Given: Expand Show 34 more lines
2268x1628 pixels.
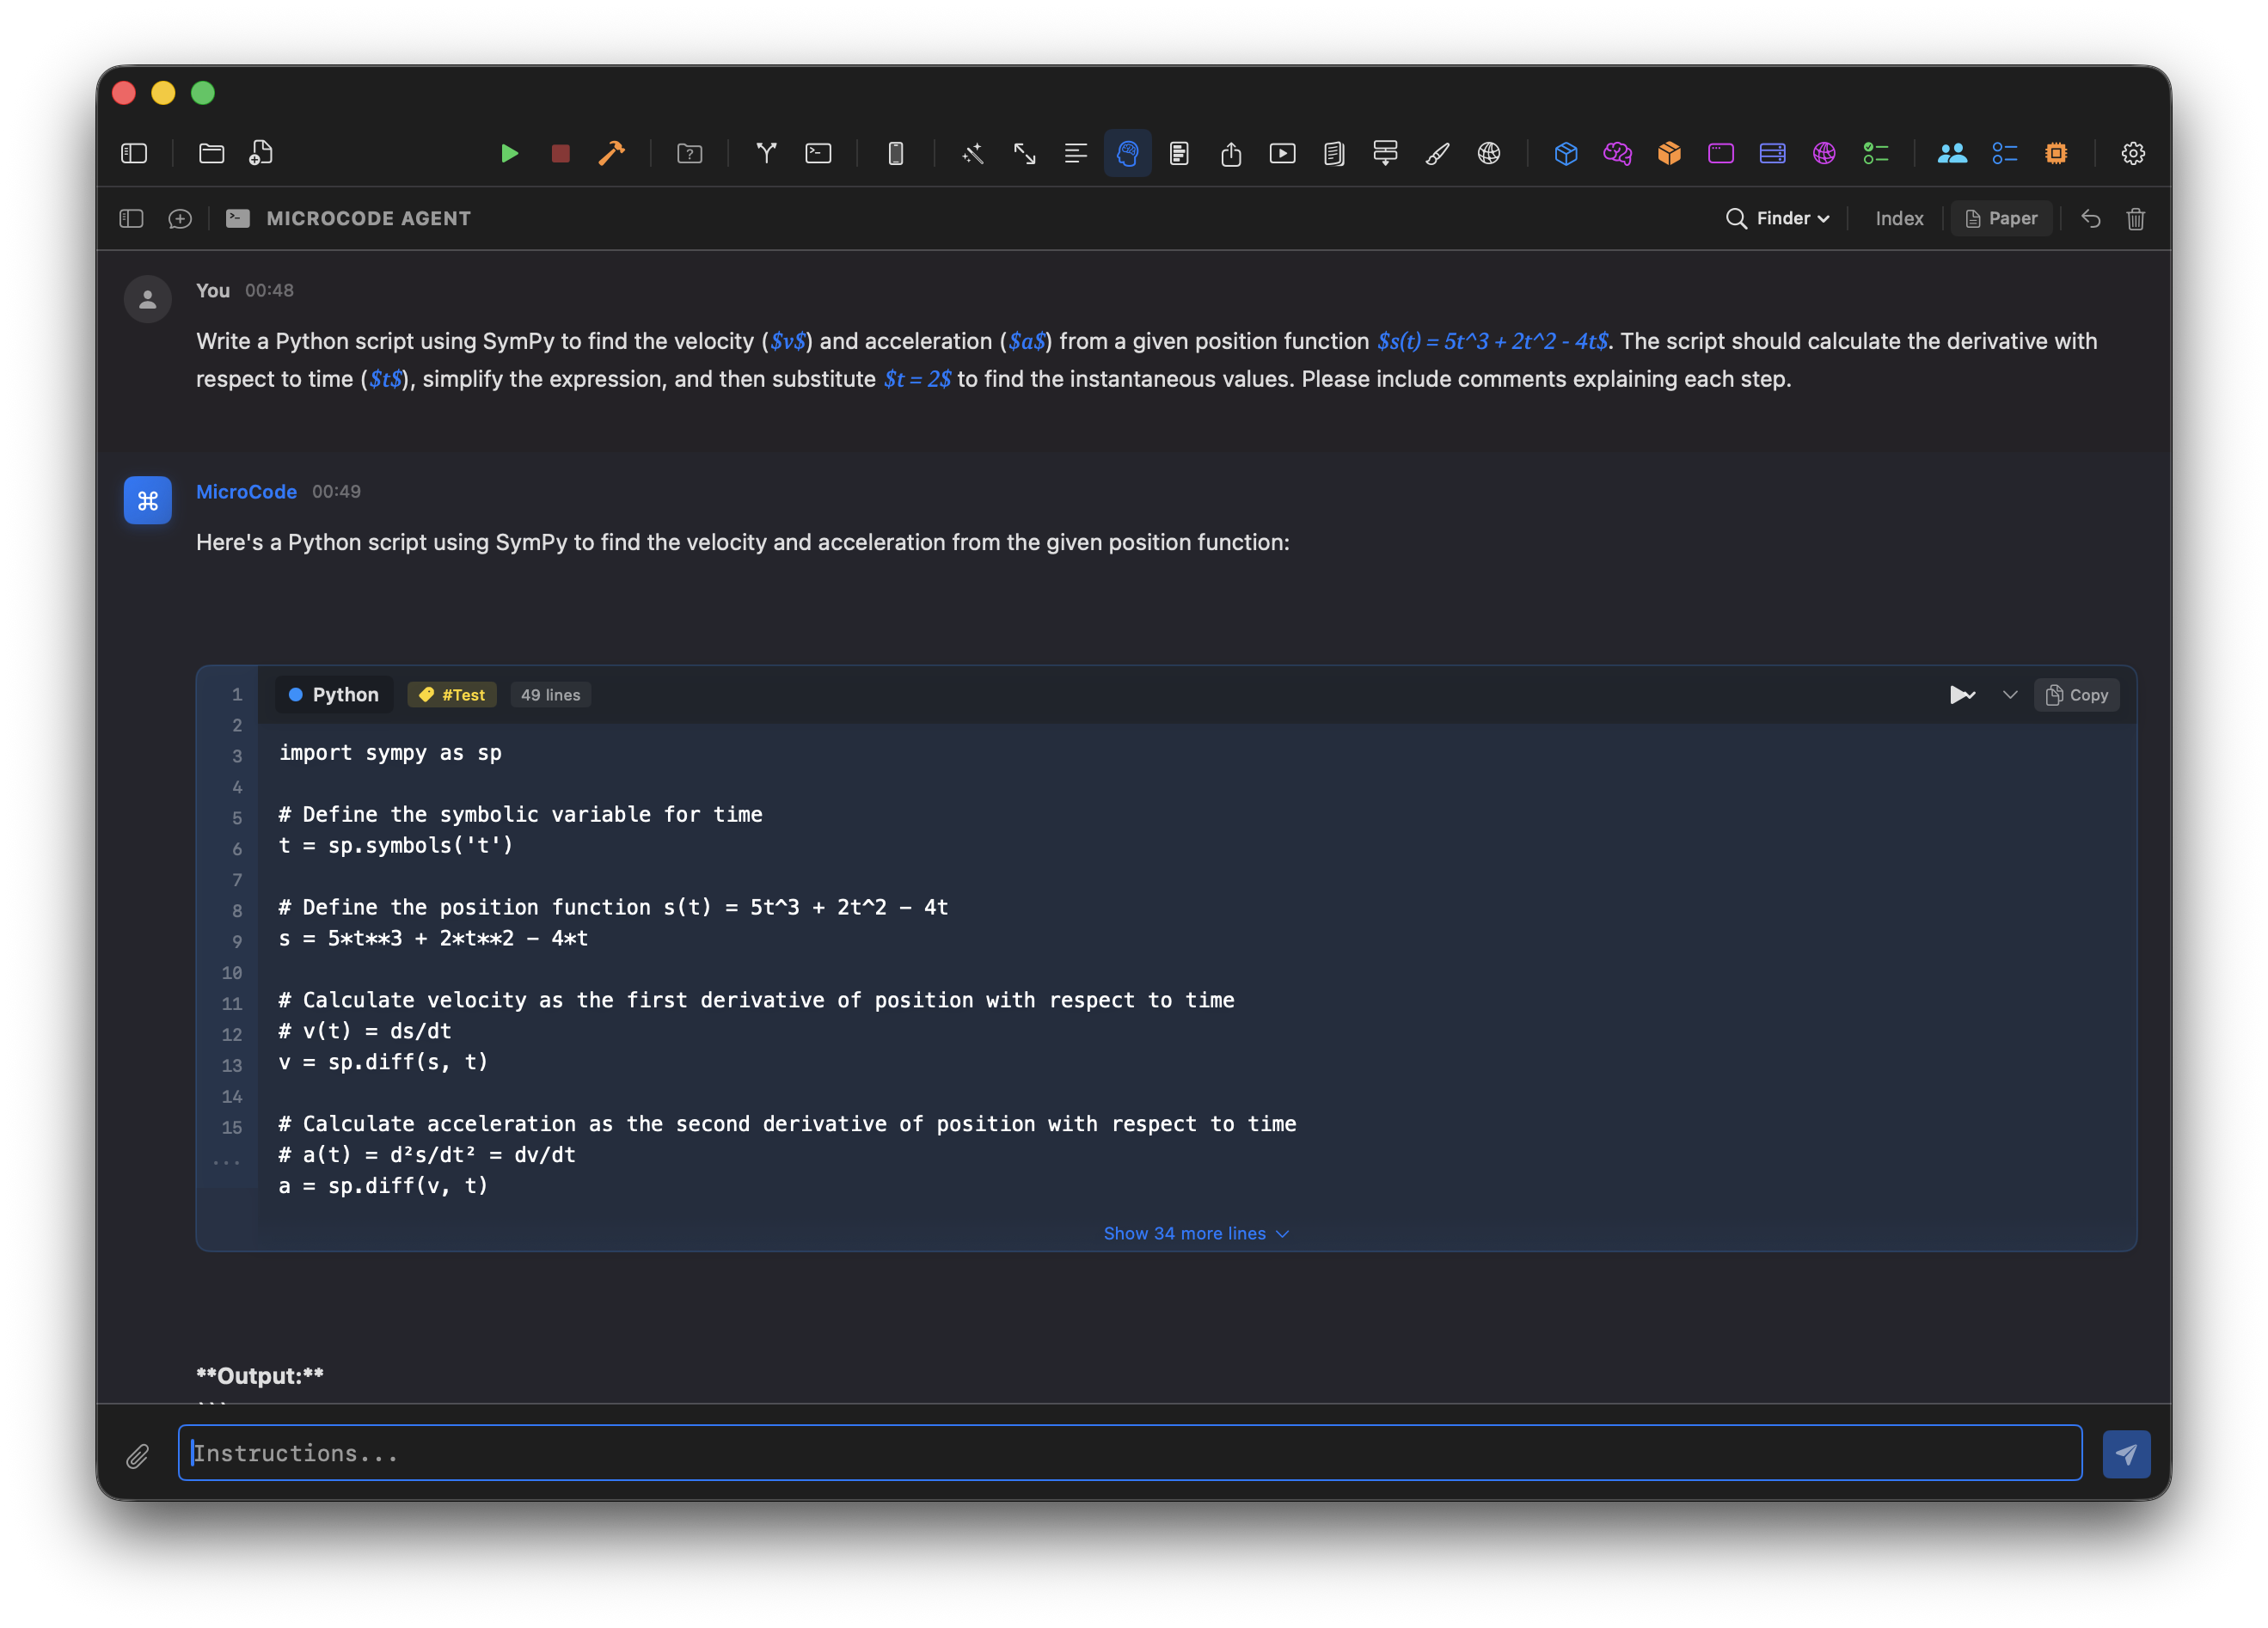Looking at the screenshot, I should tap(1196, 1233).
